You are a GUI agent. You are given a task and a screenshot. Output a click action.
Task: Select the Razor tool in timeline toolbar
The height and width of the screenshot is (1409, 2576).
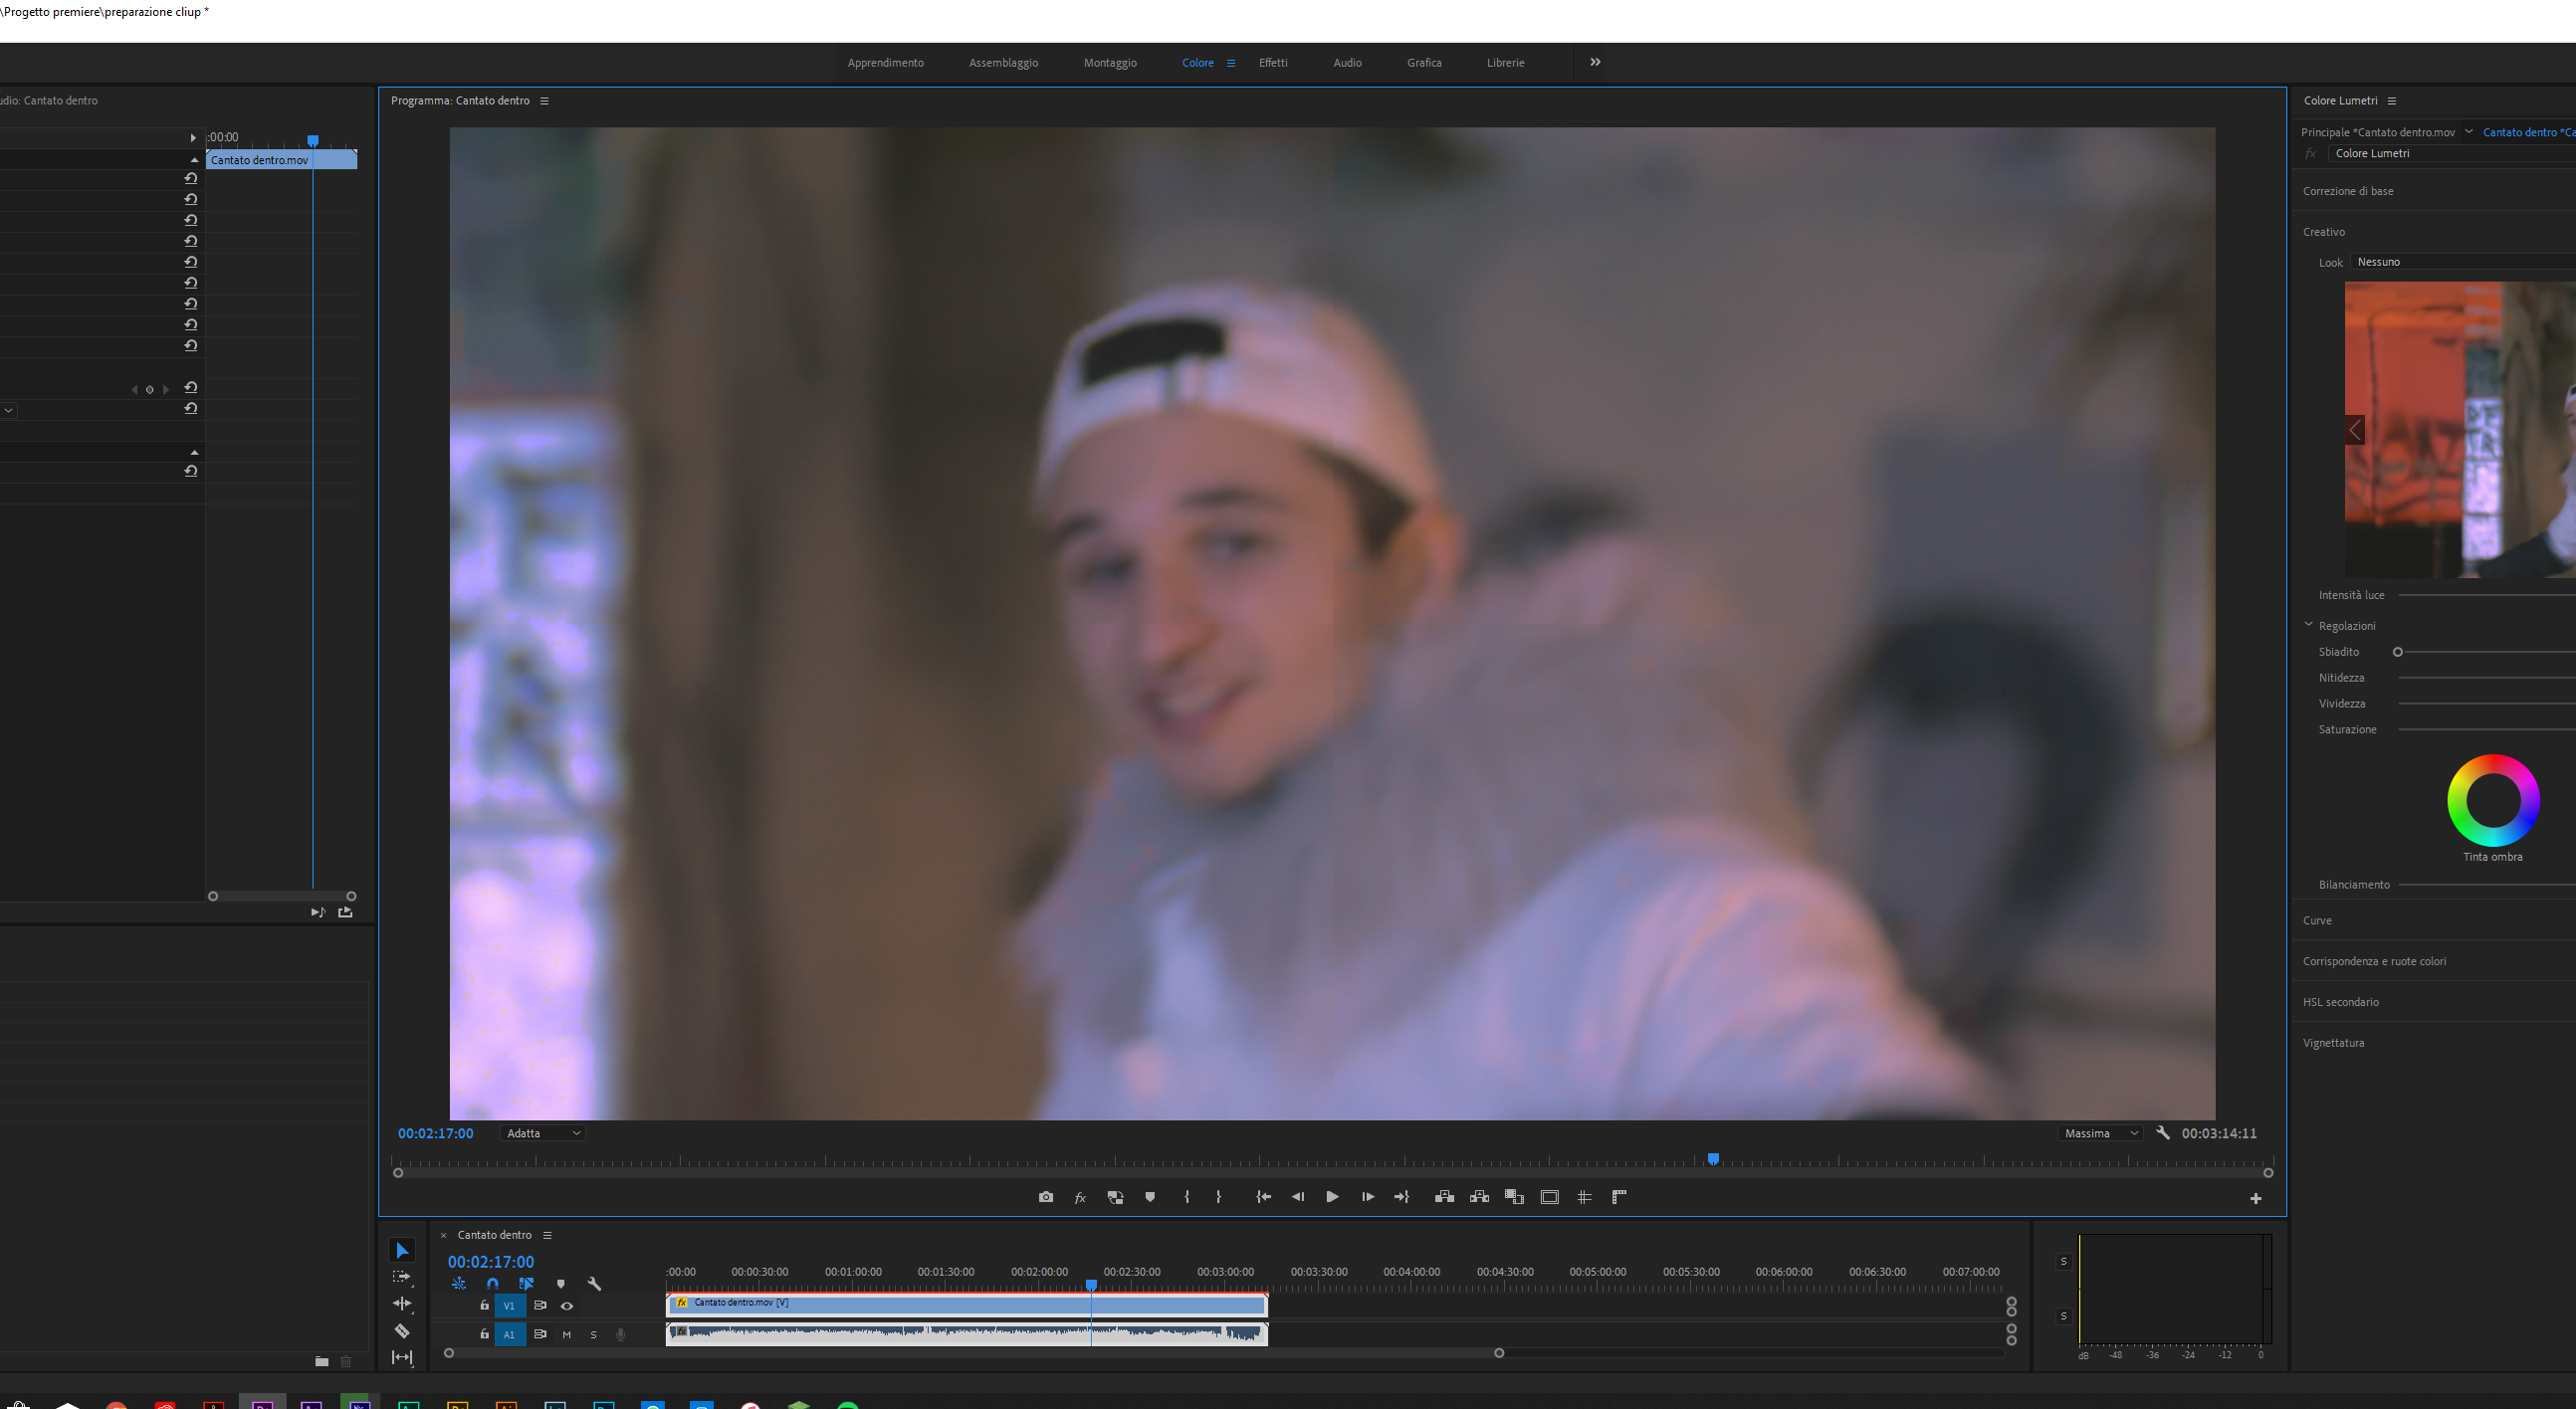402,1331
